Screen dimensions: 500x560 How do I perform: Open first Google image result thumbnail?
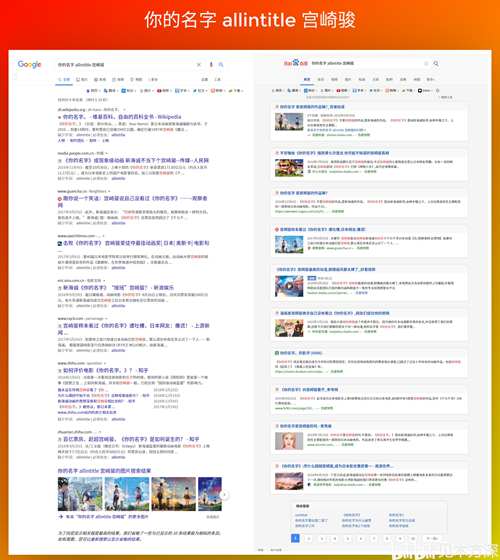80,494
